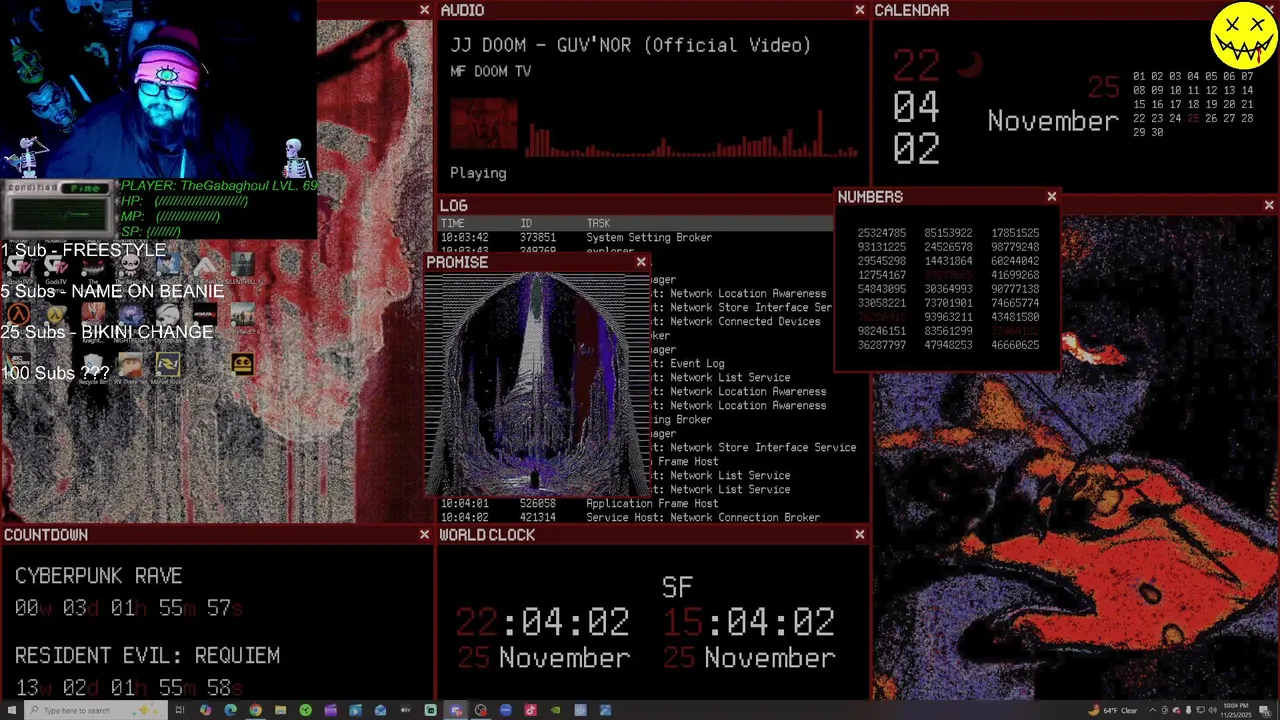Open the yellow robot face desktop icon
Image resolution: width=1280 pixels, height=720 pixels.
[243, 364]
